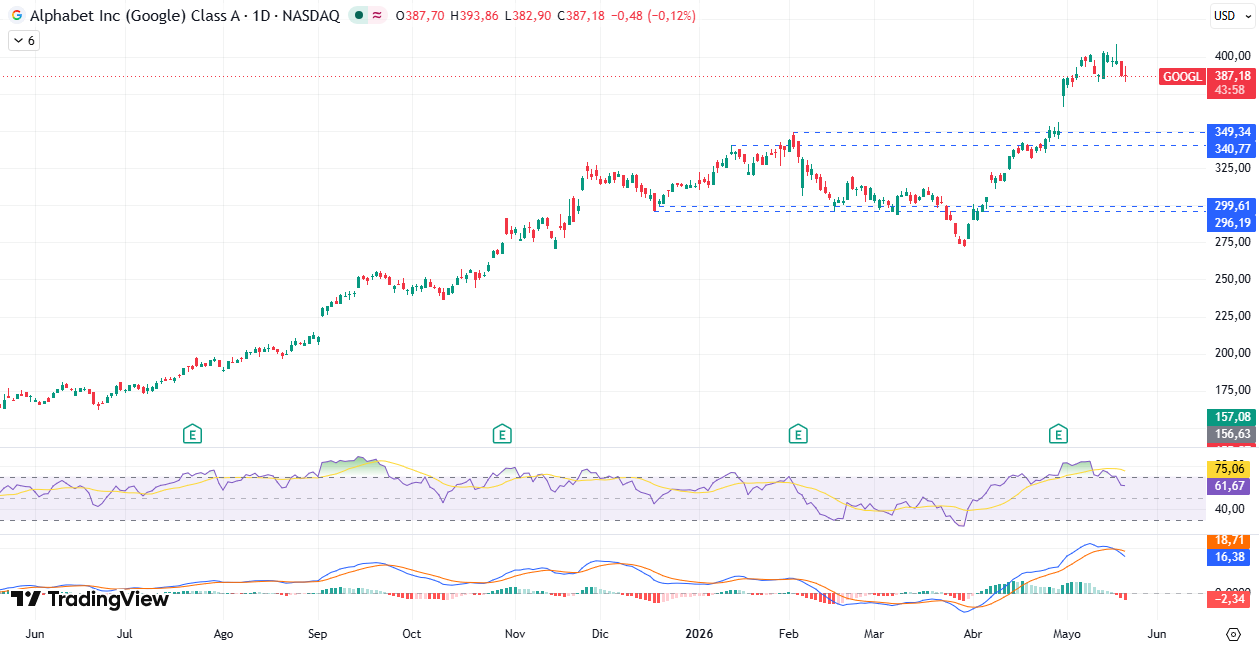
Task: Click the 225,00 price scale label
Action: (1233, 315)
